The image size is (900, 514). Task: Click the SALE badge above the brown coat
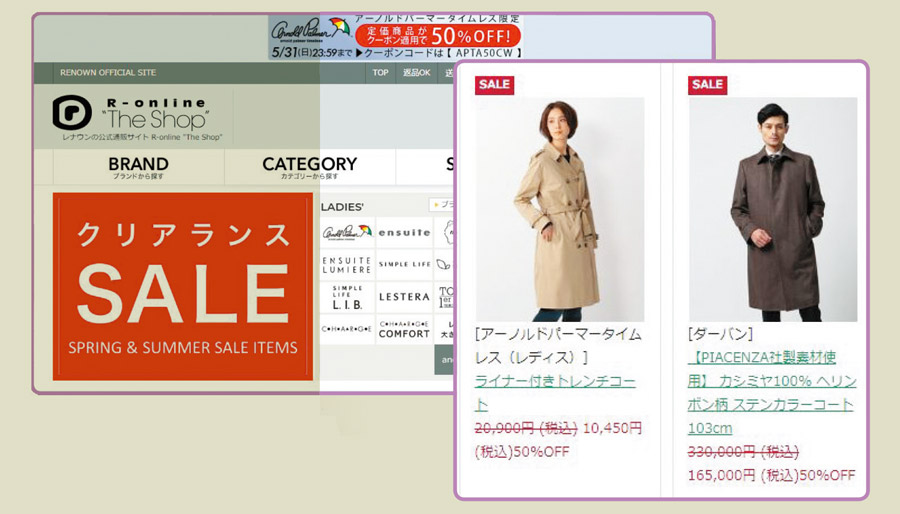tap(707, 85)
